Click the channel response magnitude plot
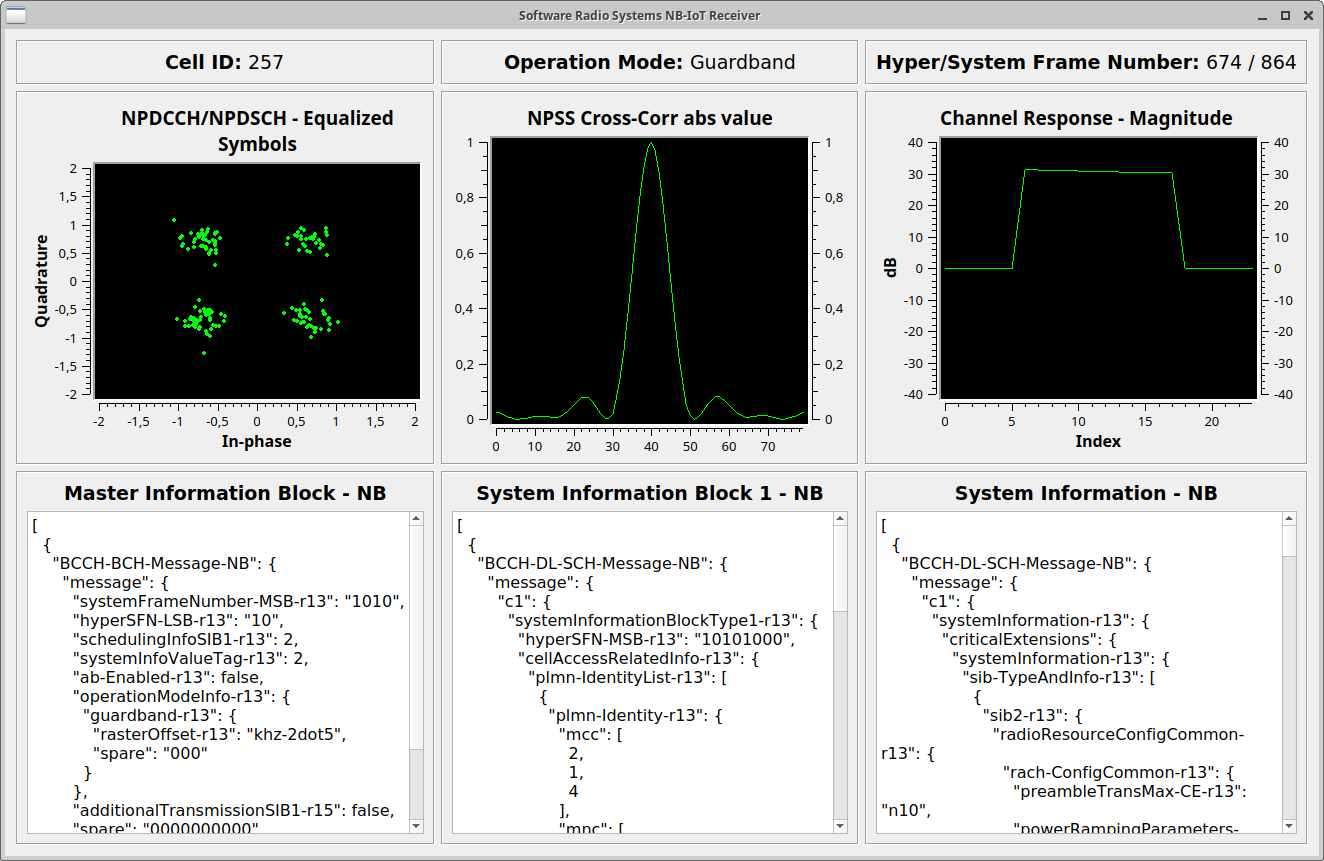The height and width of the screenshot is (861, 1324). [1098, 269]
